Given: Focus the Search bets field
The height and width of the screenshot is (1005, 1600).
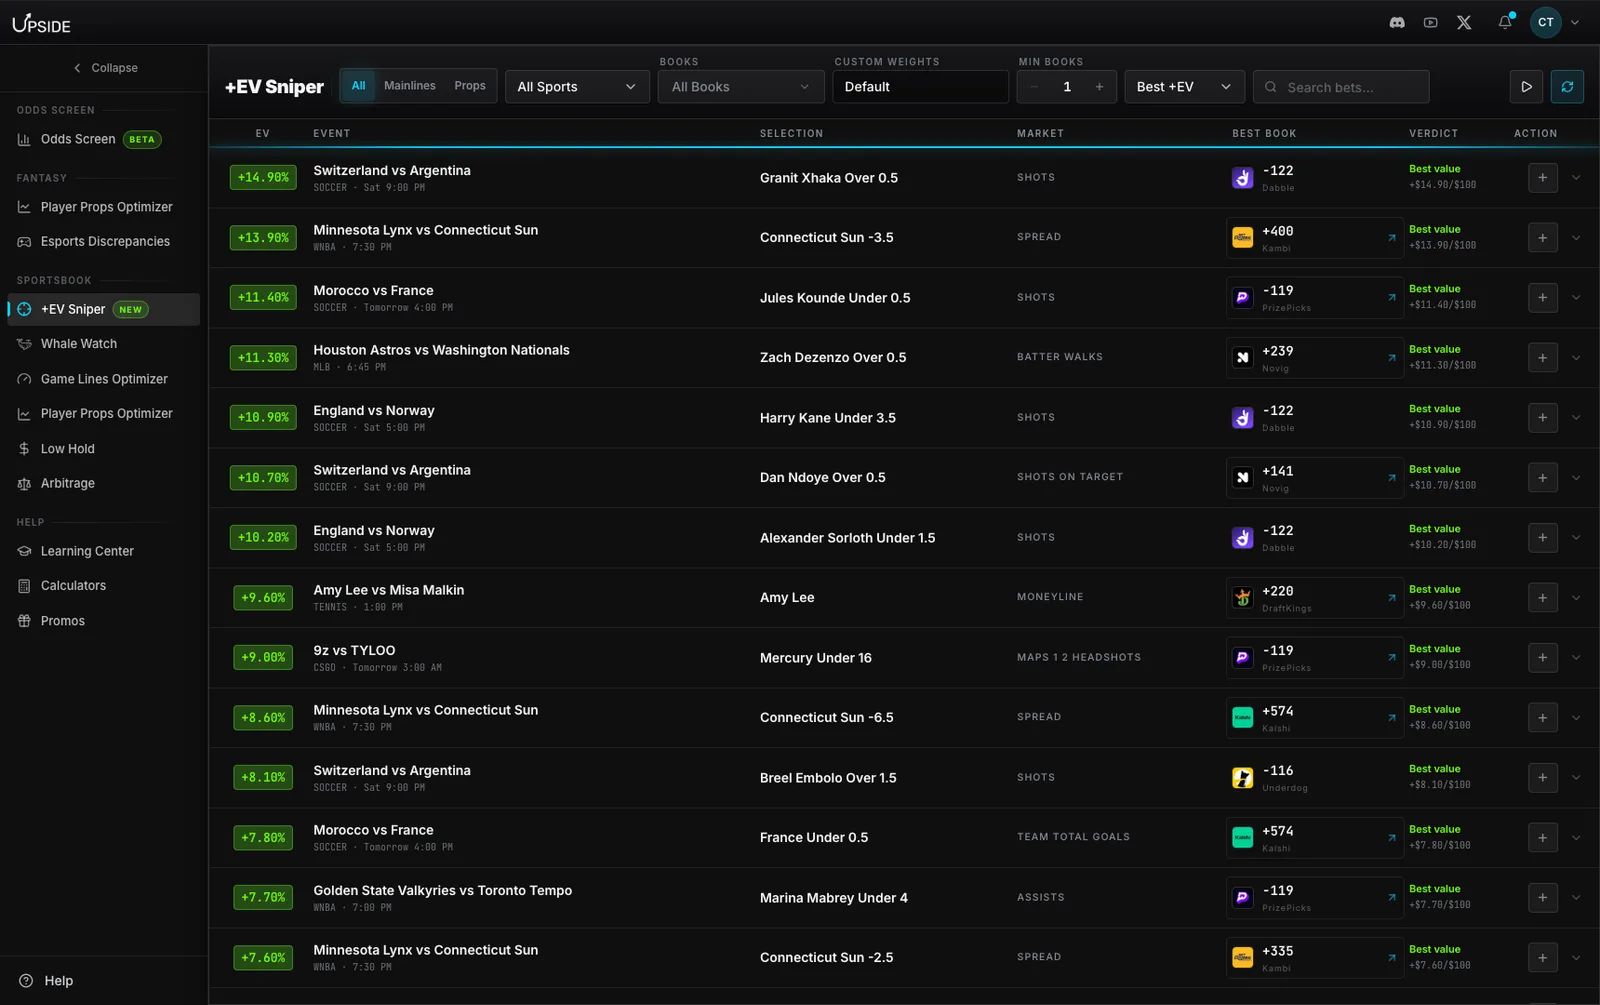Looking at the screenshot, I should click(1341, 87).
